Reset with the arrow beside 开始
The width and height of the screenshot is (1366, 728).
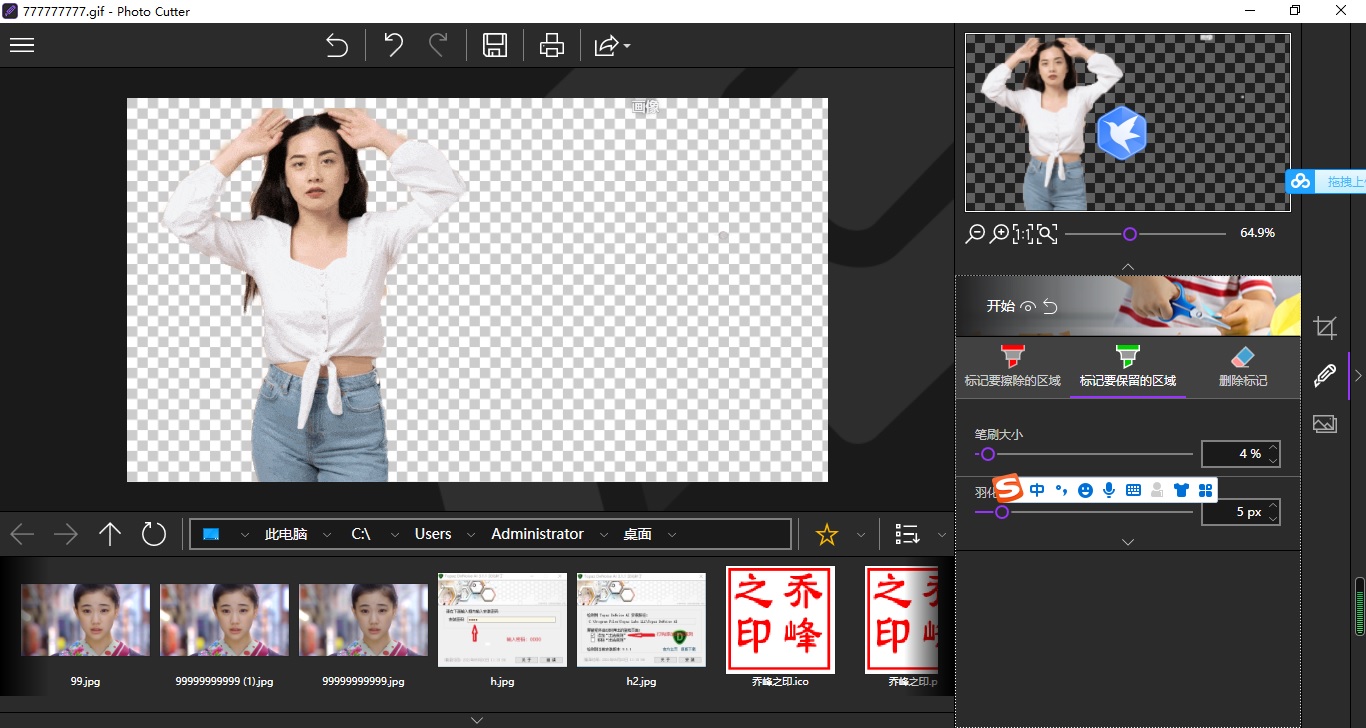coord(1051,306)
